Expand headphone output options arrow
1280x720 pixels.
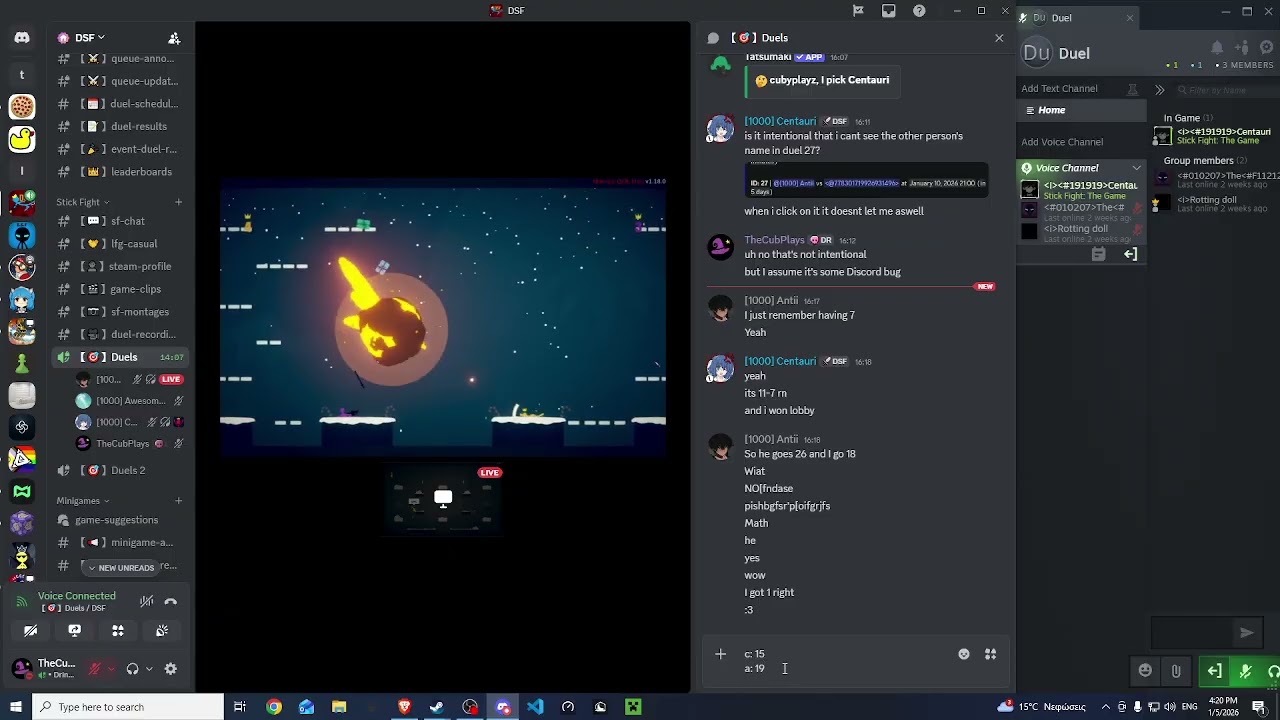coord(149,669)
